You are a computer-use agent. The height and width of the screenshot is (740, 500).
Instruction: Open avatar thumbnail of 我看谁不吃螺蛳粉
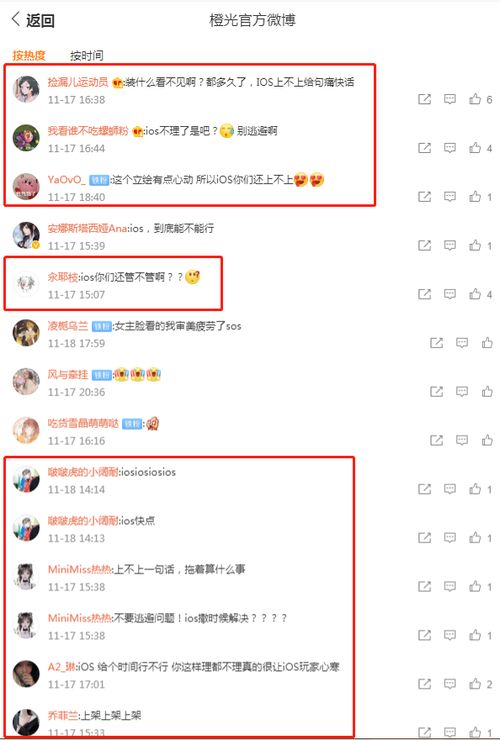pyautogui.click(x=26, y=138)
